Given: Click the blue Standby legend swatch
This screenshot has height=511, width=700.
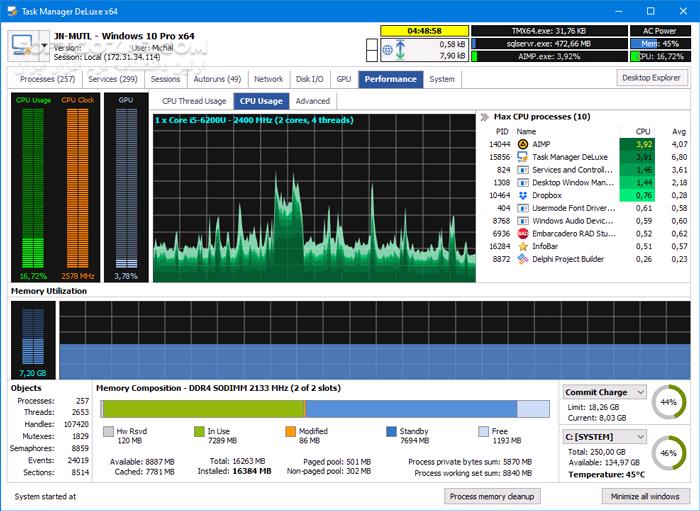Looking at the screenshot, I should pos(391,432).
